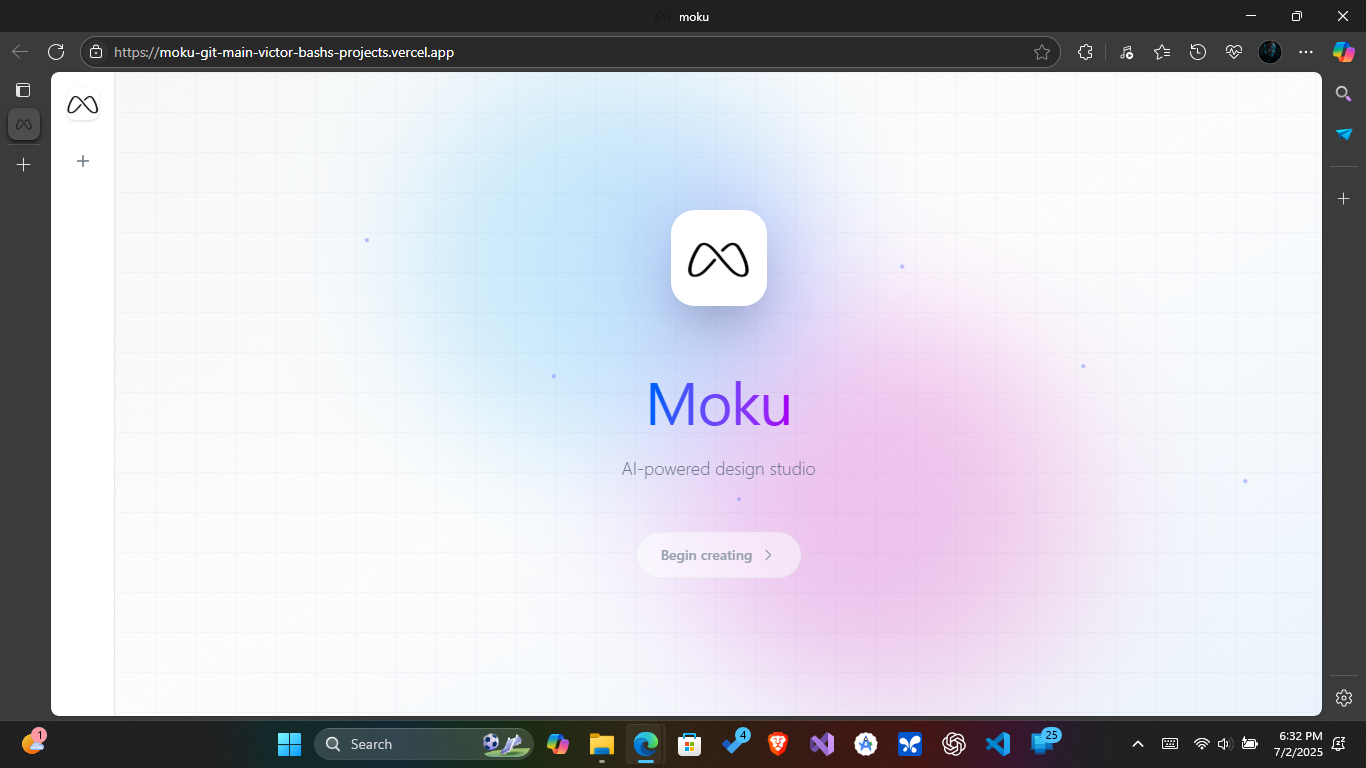This screenshot has height=768, width=1366.
Task: Open the sidebar search icon
Action: point(1343,93)
